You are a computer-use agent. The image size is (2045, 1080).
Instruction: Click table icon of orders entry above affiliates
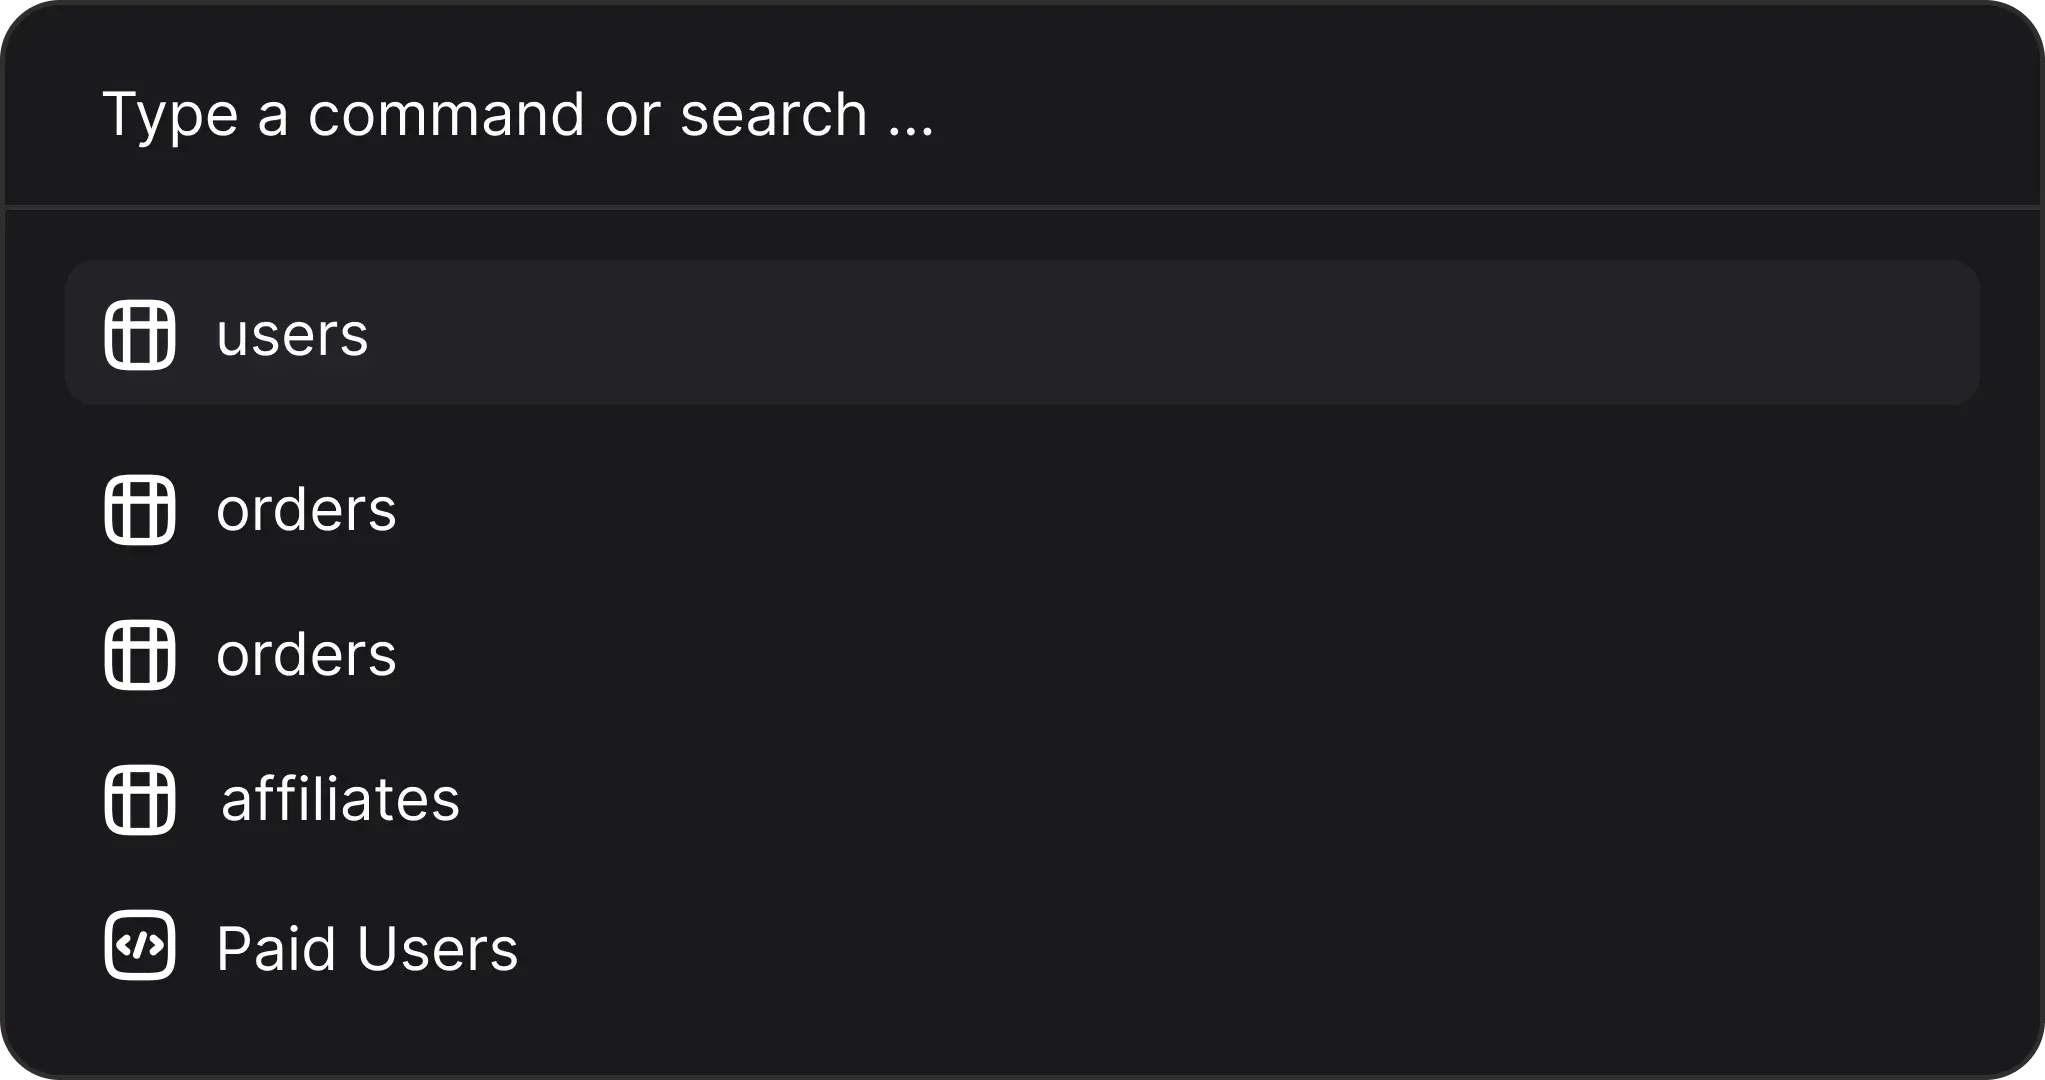[140, 655]
